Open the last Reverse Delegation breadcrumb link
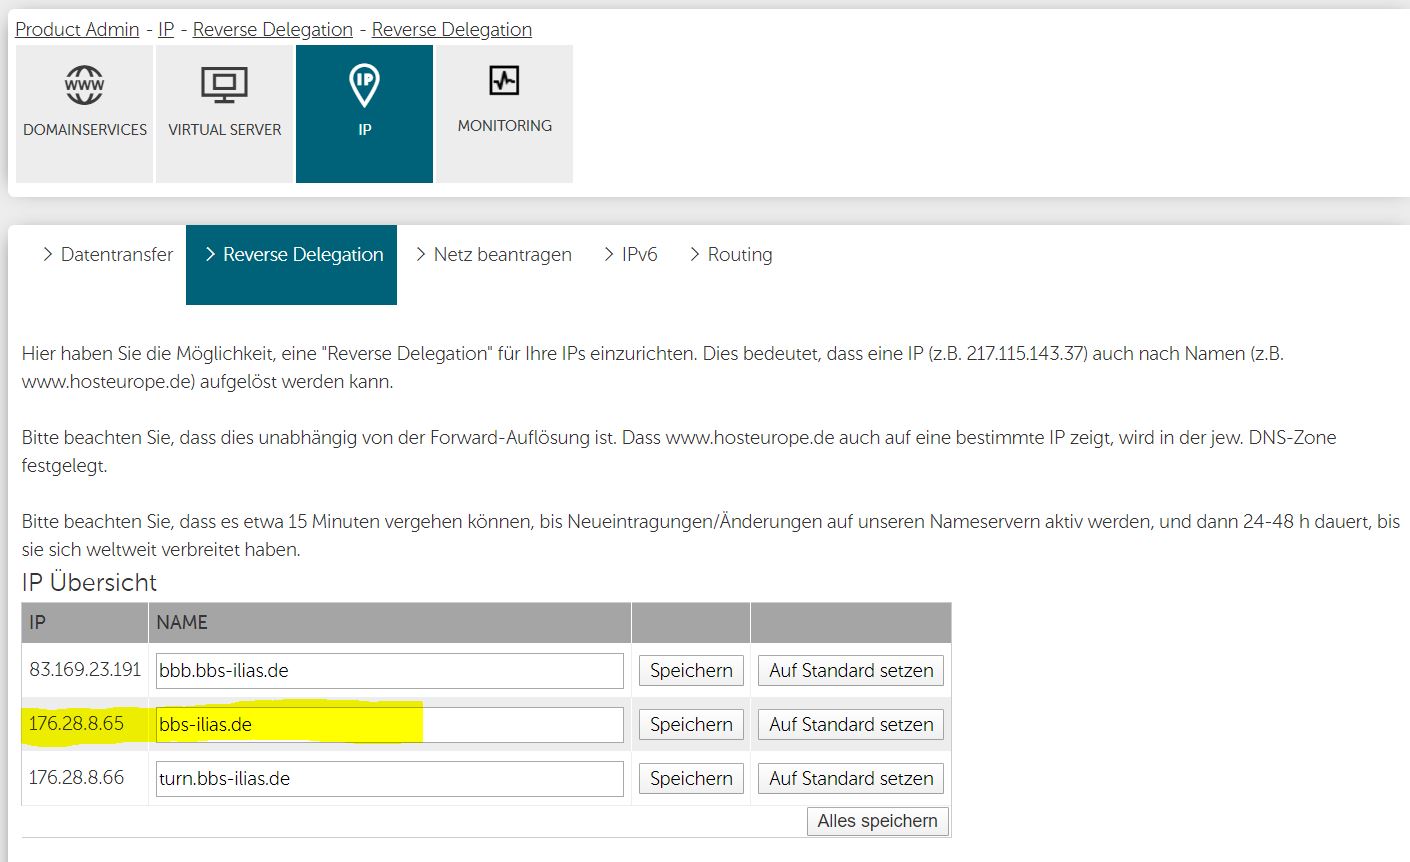Image resolution: width=1410 pixels, height=862 pixels. [451, 29]
